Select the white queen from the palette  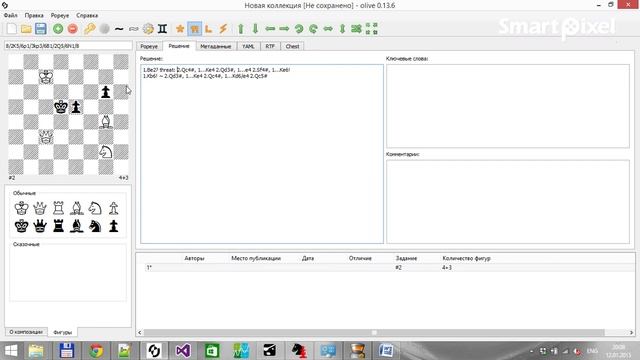click(40, 208)
